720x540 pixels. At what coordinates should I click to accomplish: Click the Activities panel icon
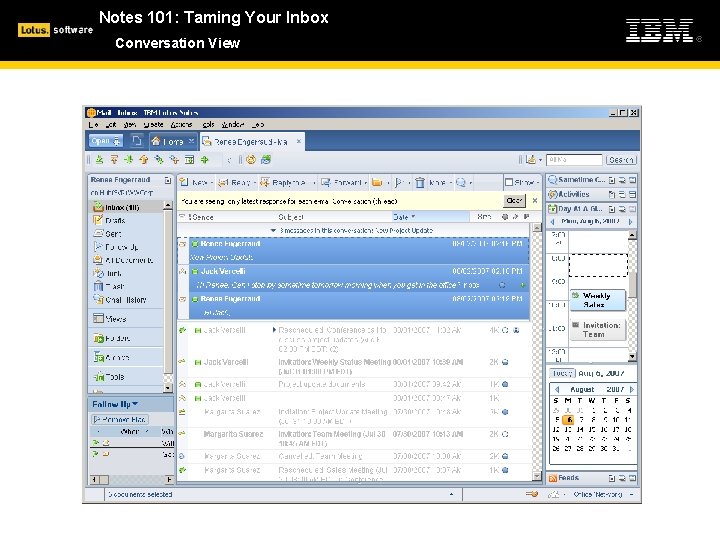point(553,194)
